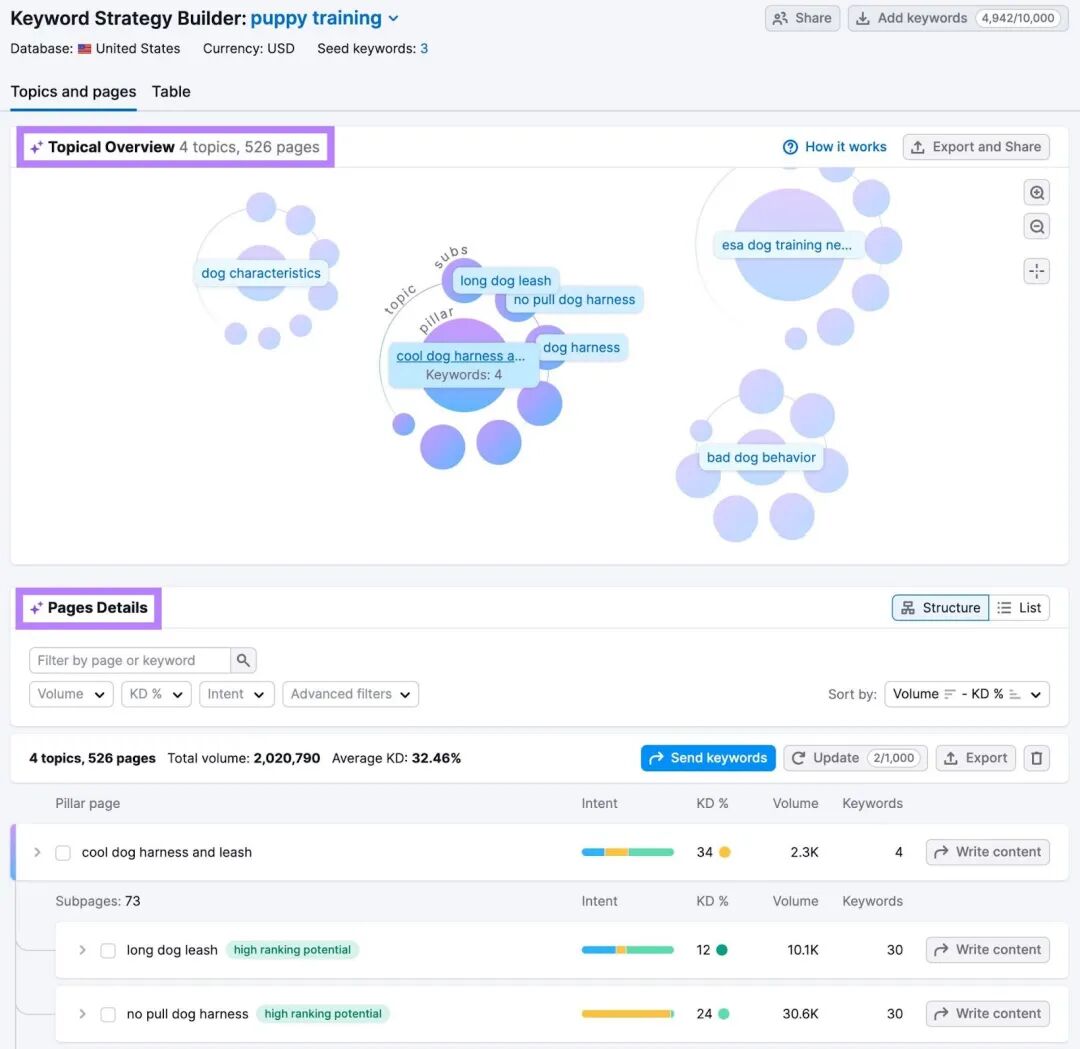Viewport: 1080px width, 1049px height.
Task: Expand the long dog leash row
Action: point(82,951)
